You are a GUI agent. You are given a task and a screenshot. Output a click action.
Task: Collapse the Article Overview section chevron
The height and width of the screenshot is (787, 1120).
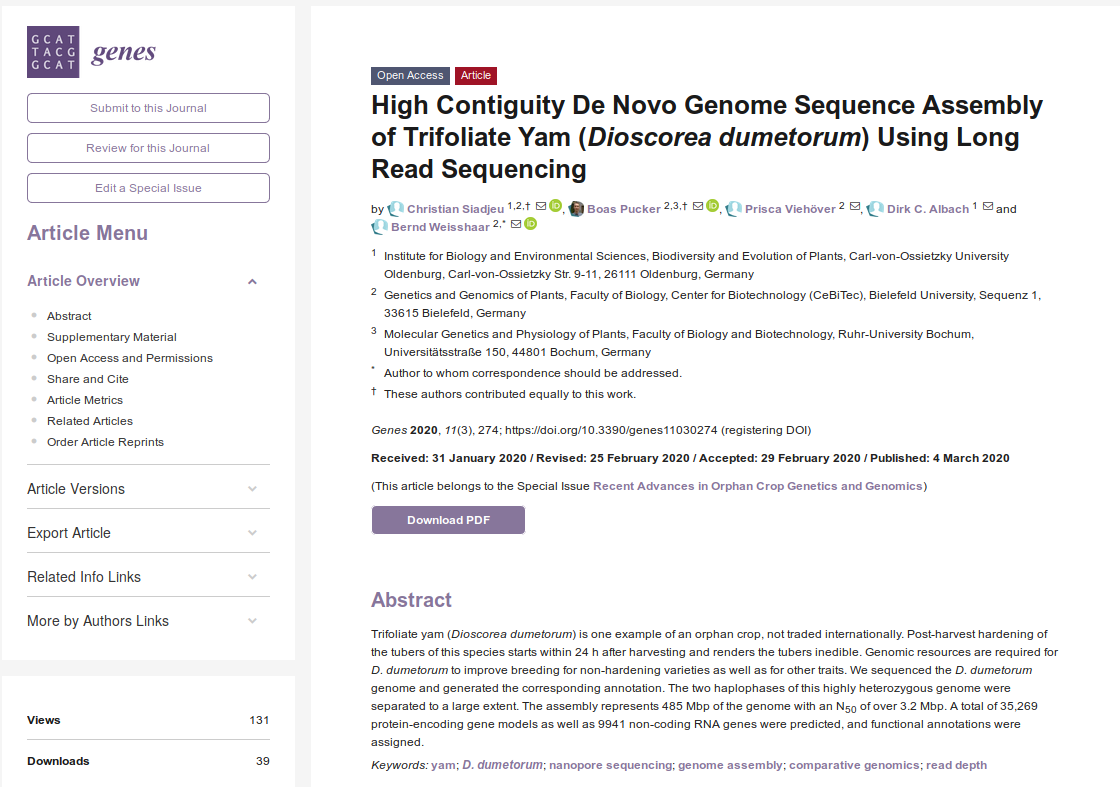[x=252, y=281]
